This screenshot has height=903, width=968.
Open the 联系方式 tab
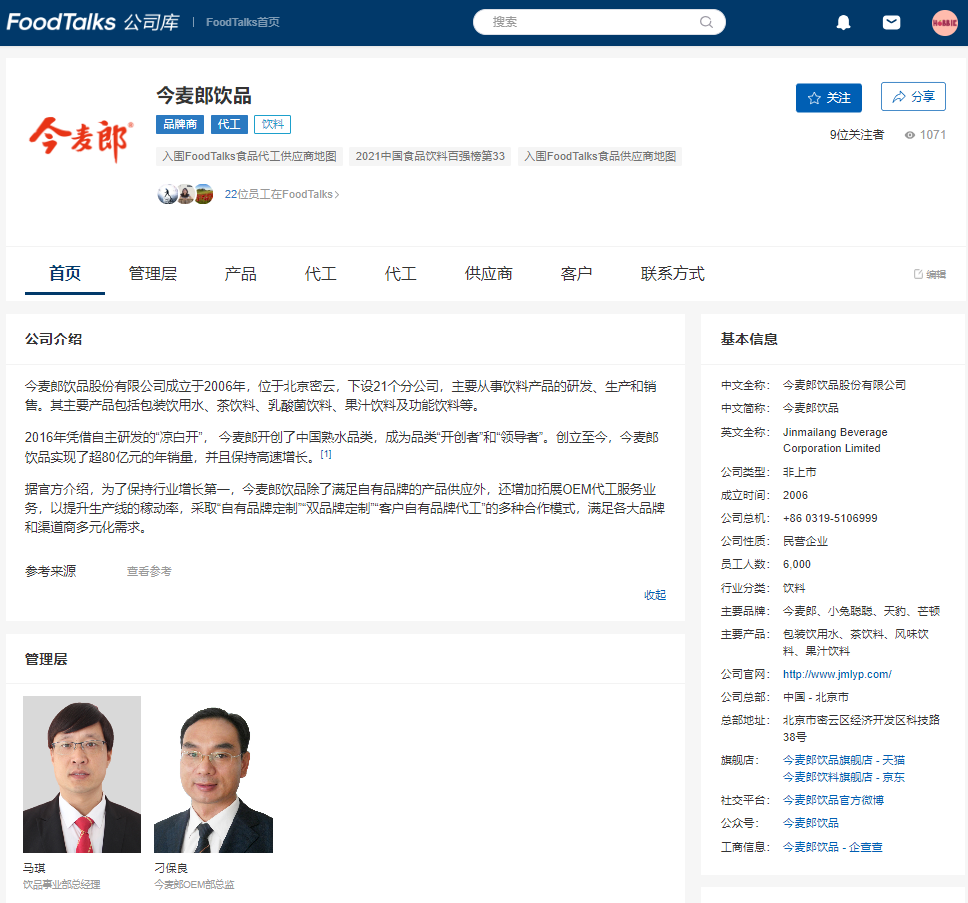(x=672, y=274)
